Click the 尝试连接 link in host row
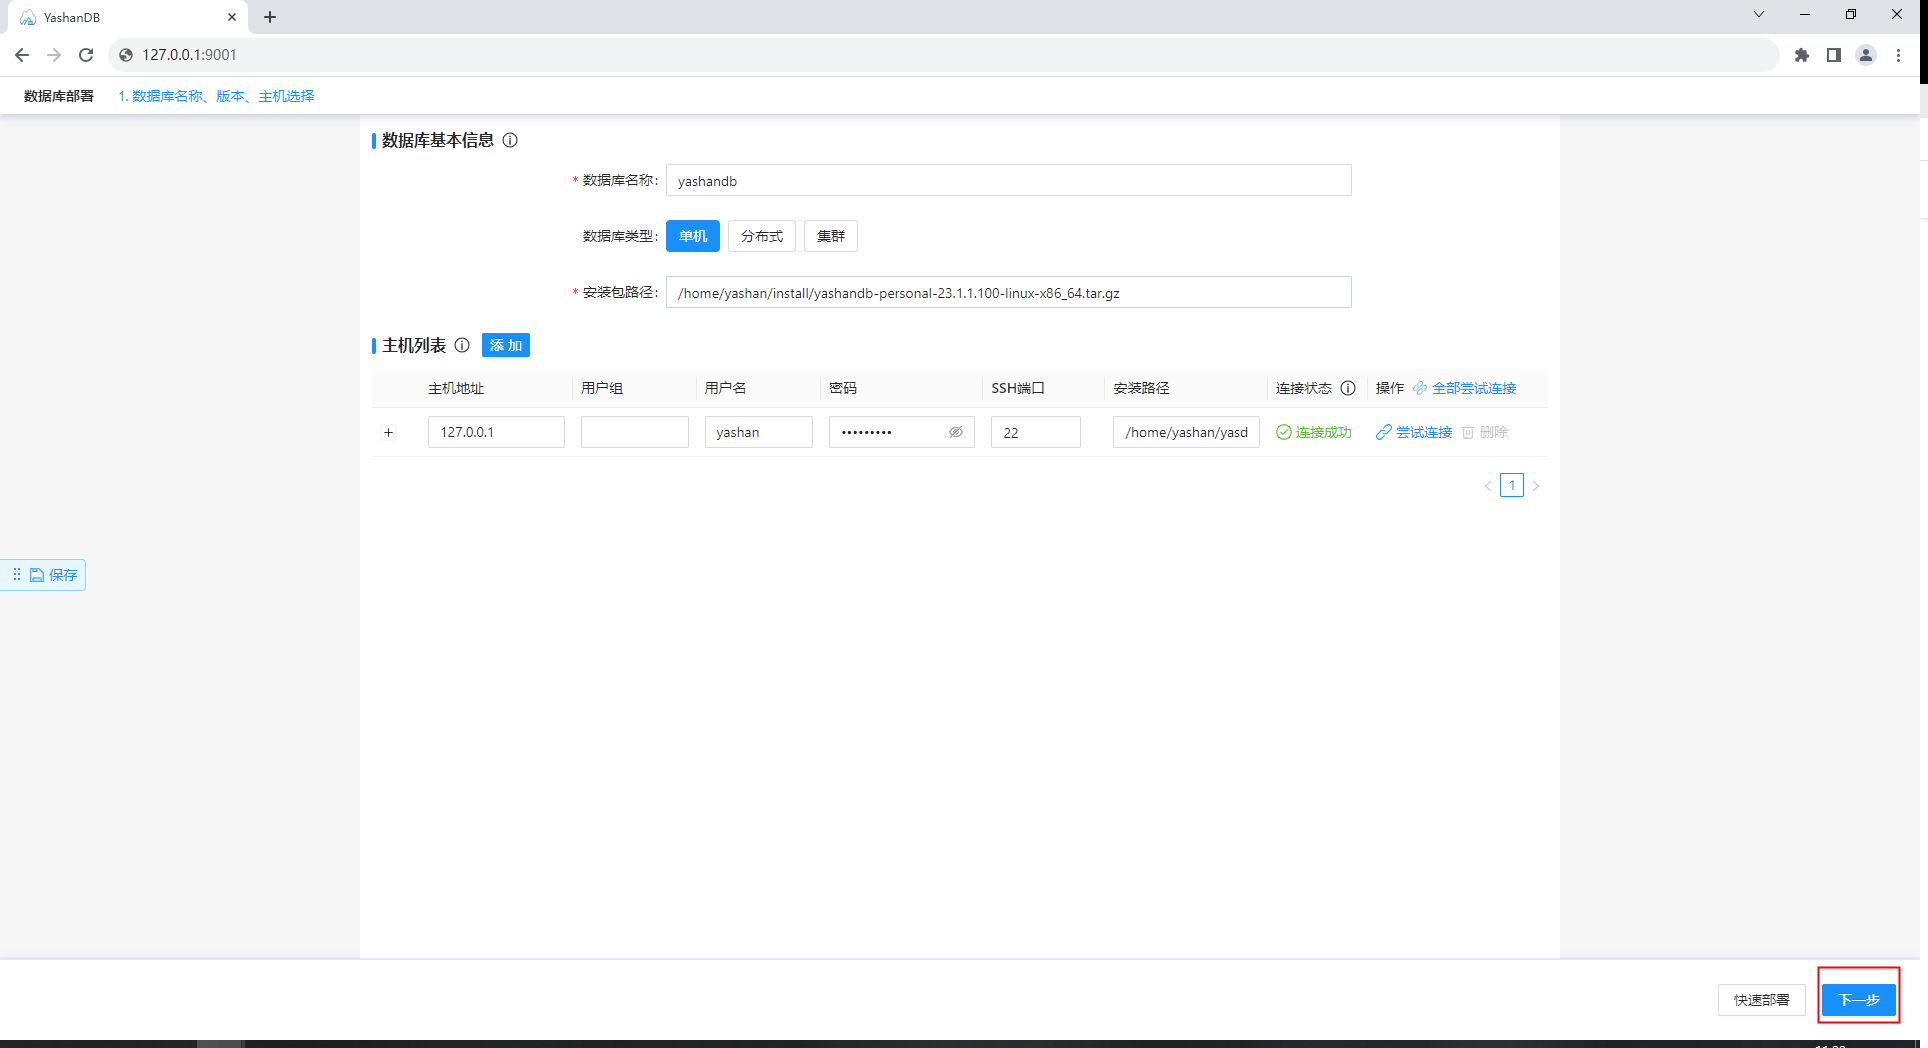This screenshot has height=1048, width=1928. 1414,432
